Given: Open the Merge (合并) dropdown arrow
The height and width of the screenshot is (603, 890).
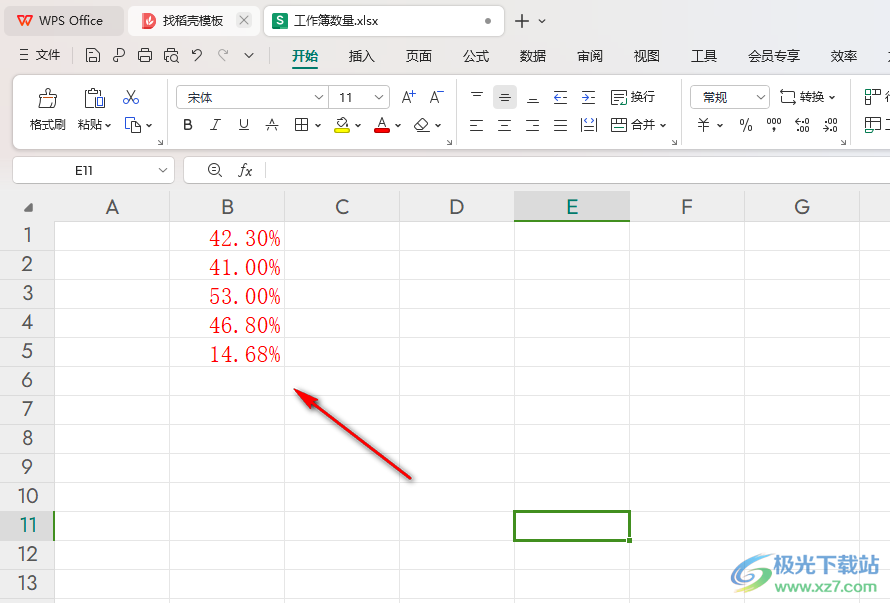Looking at the screenshot, I should pos(663,125).
